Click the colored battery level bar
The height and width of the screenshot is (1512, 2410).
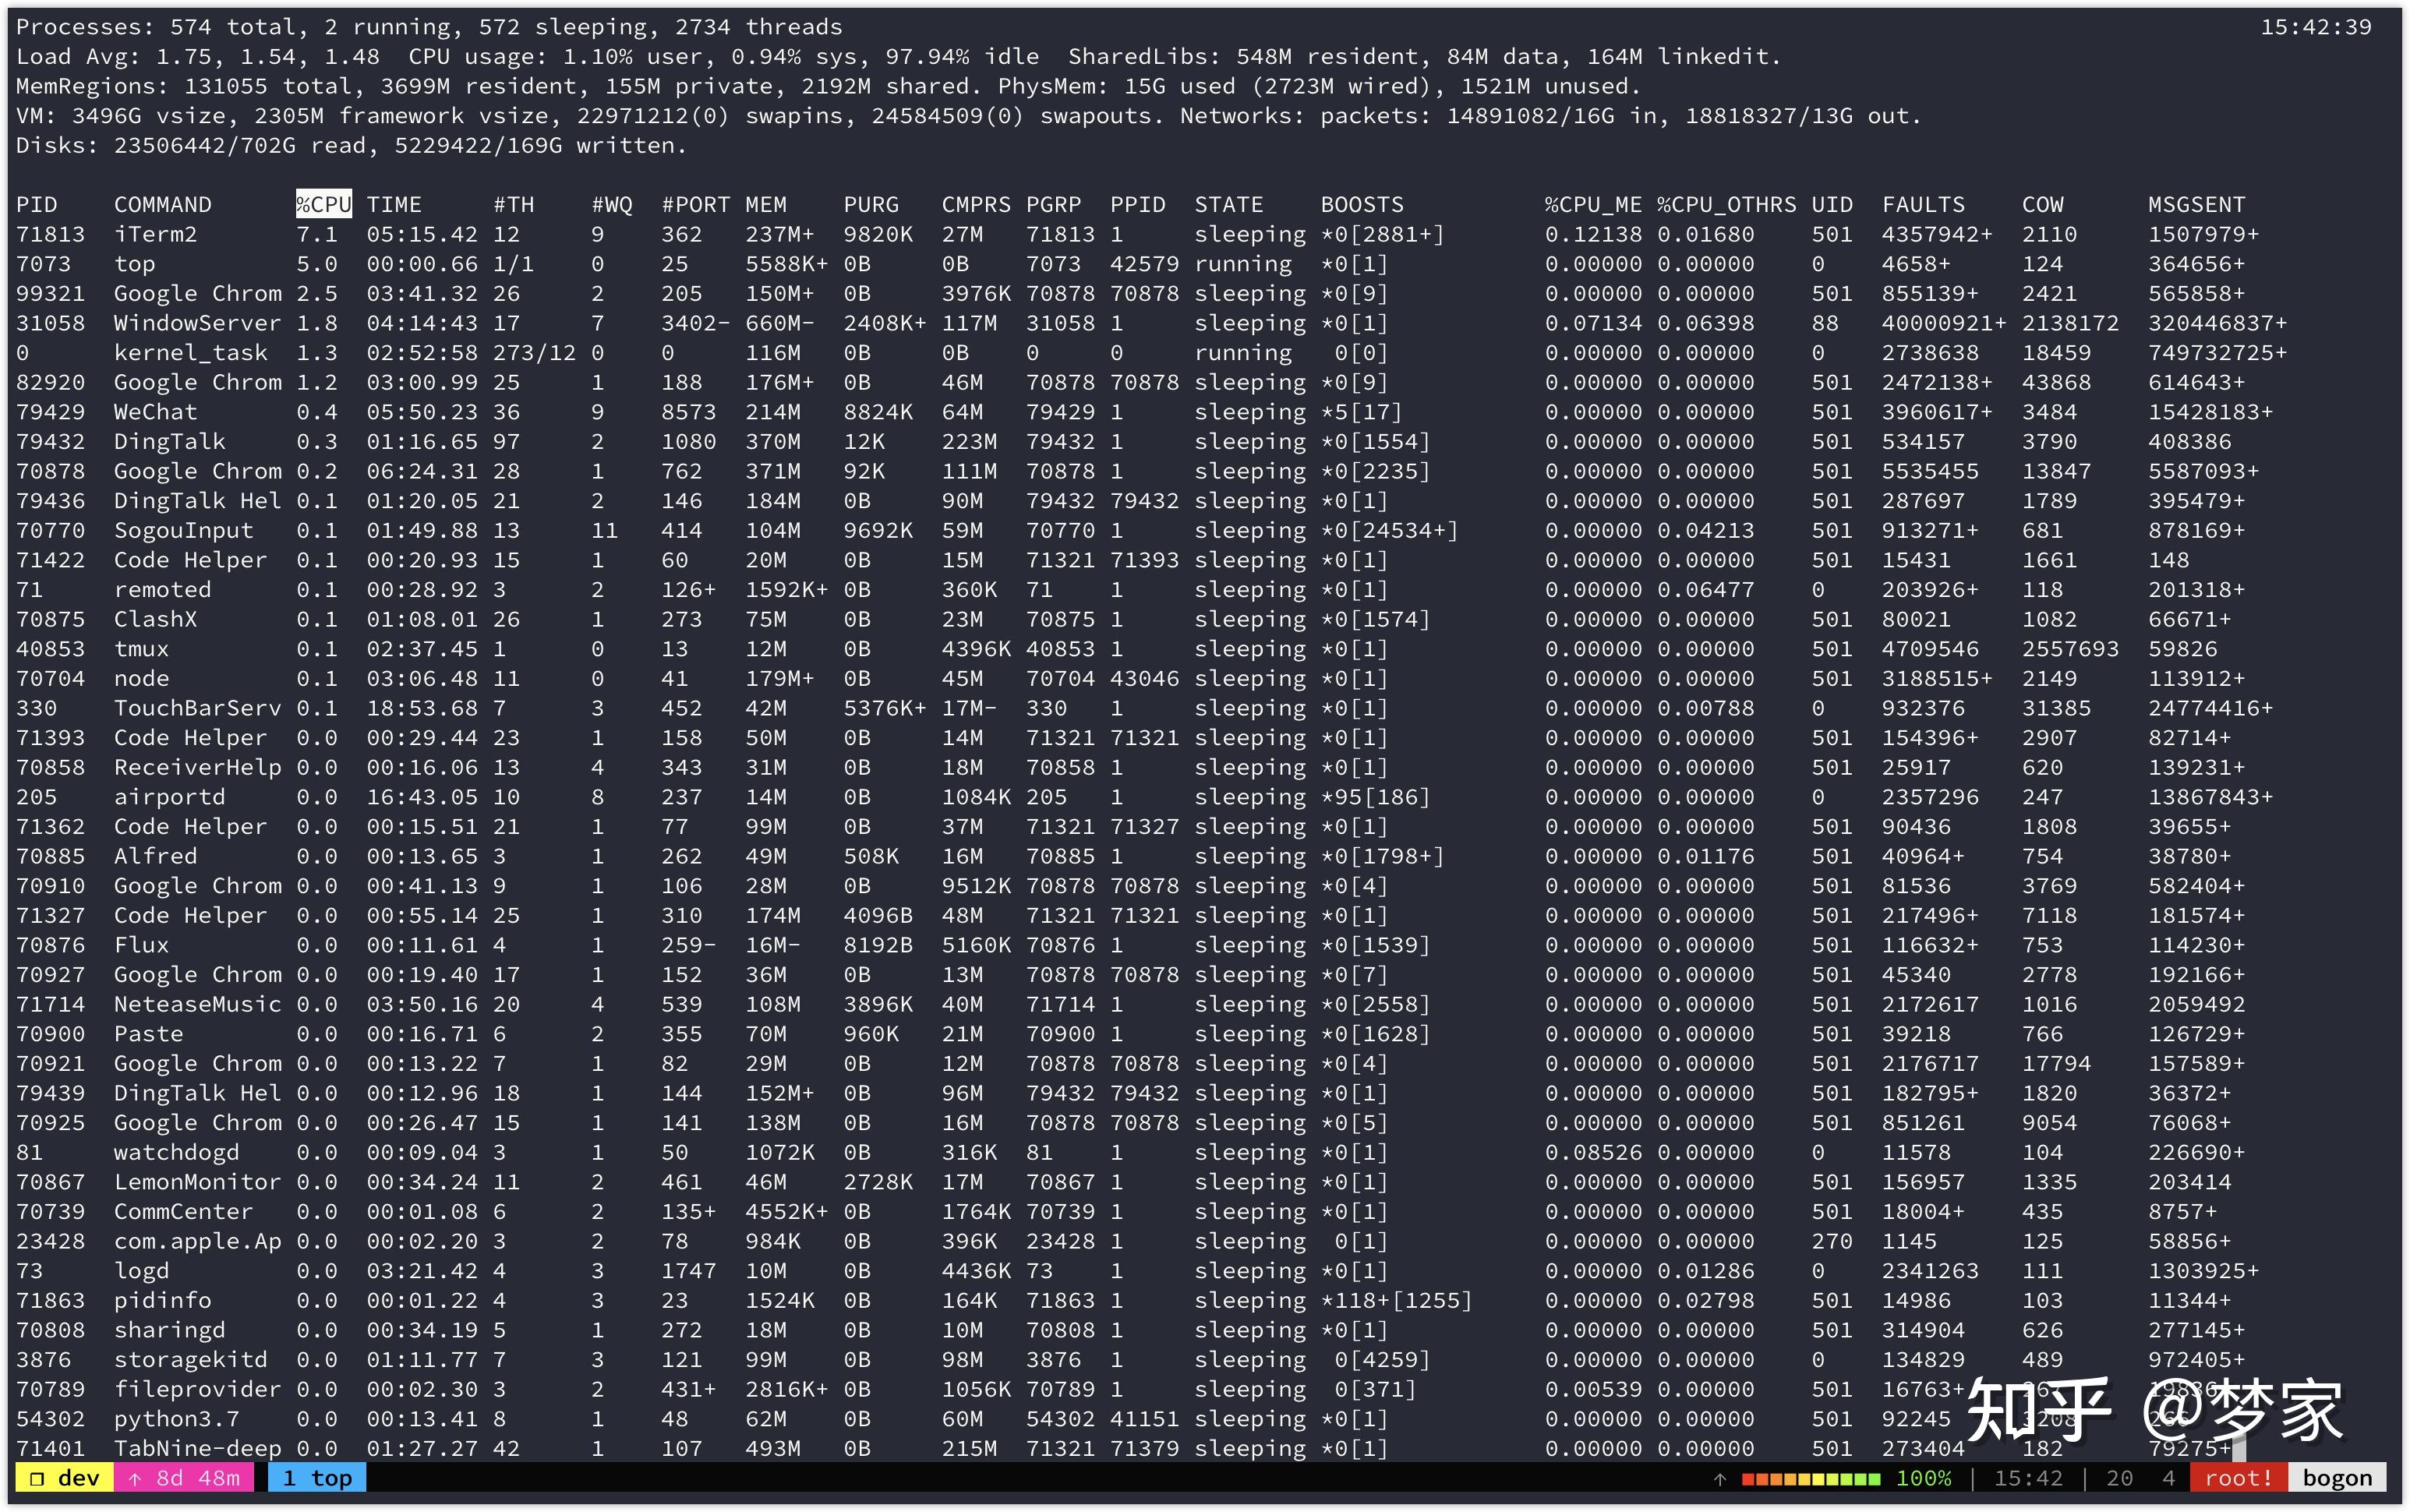(1810, 1478)
